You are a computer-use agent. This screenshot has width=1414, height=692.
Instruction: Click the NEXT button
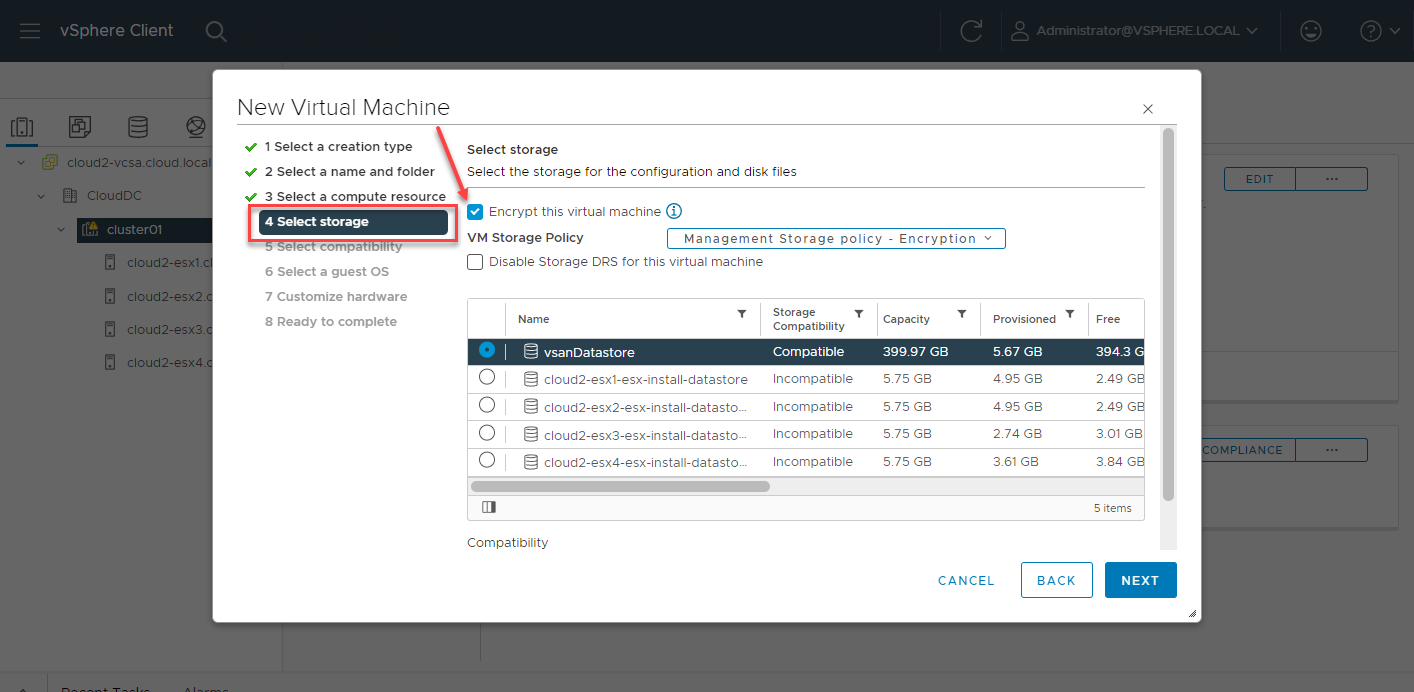tap(1140, 580)
